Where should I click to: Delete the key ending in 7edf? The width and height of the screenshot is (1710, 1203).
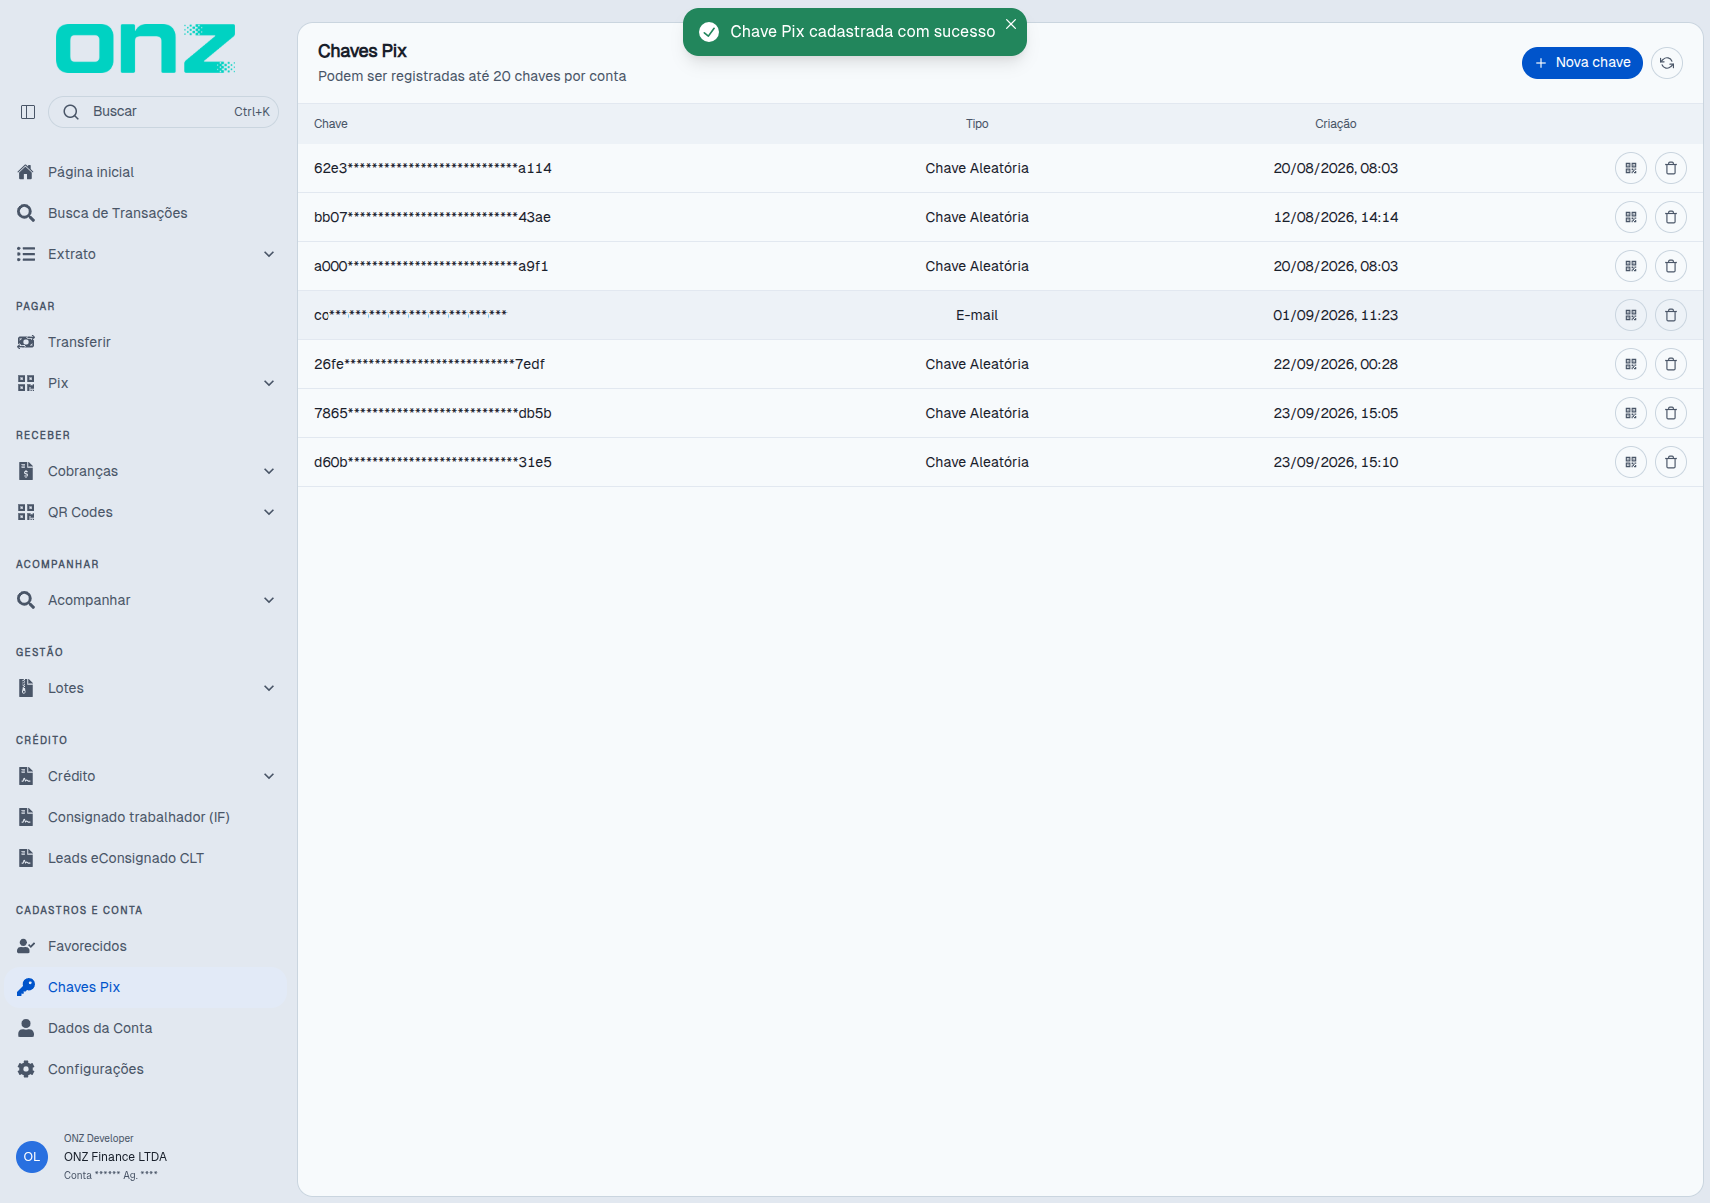click(x=1671, y=364)
